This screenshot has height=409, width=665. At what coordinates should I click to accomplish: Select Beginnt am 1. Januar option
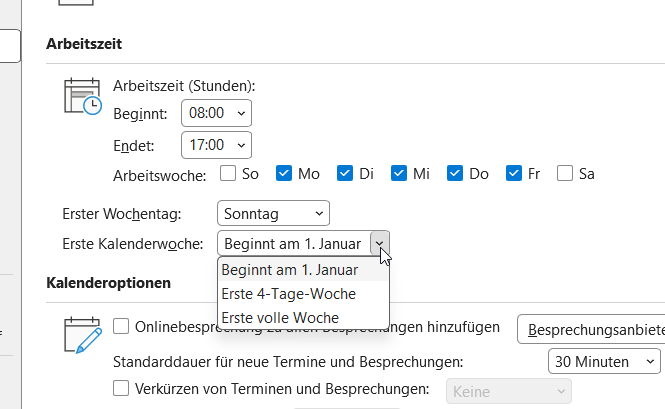(x=303, y=270)
